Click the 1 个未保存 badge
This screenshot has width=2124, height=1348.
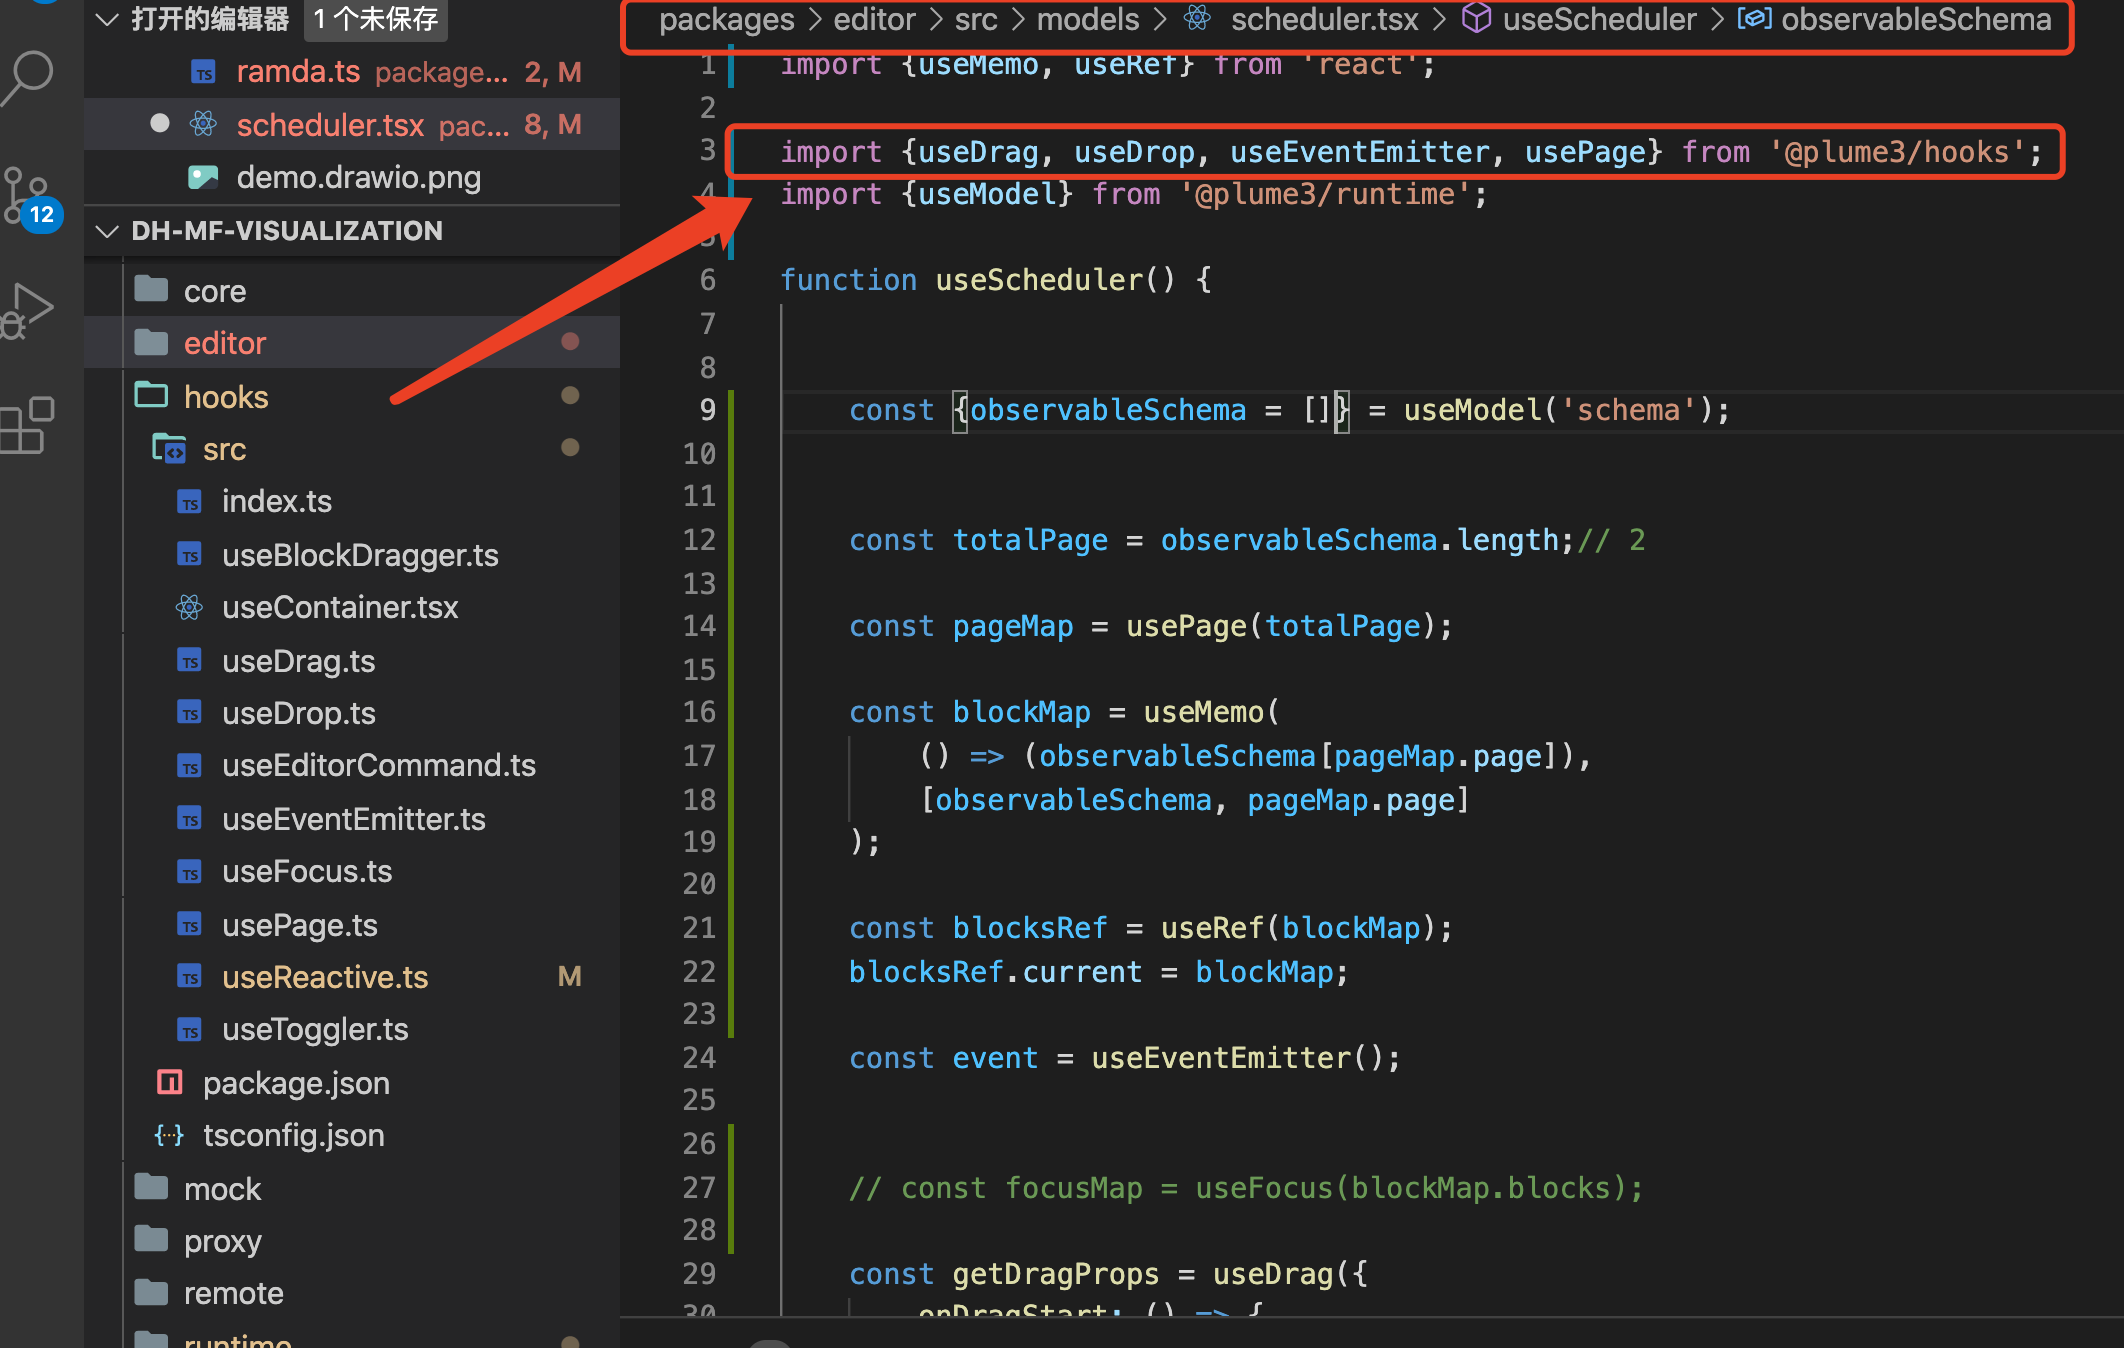[x=375, y=18]
